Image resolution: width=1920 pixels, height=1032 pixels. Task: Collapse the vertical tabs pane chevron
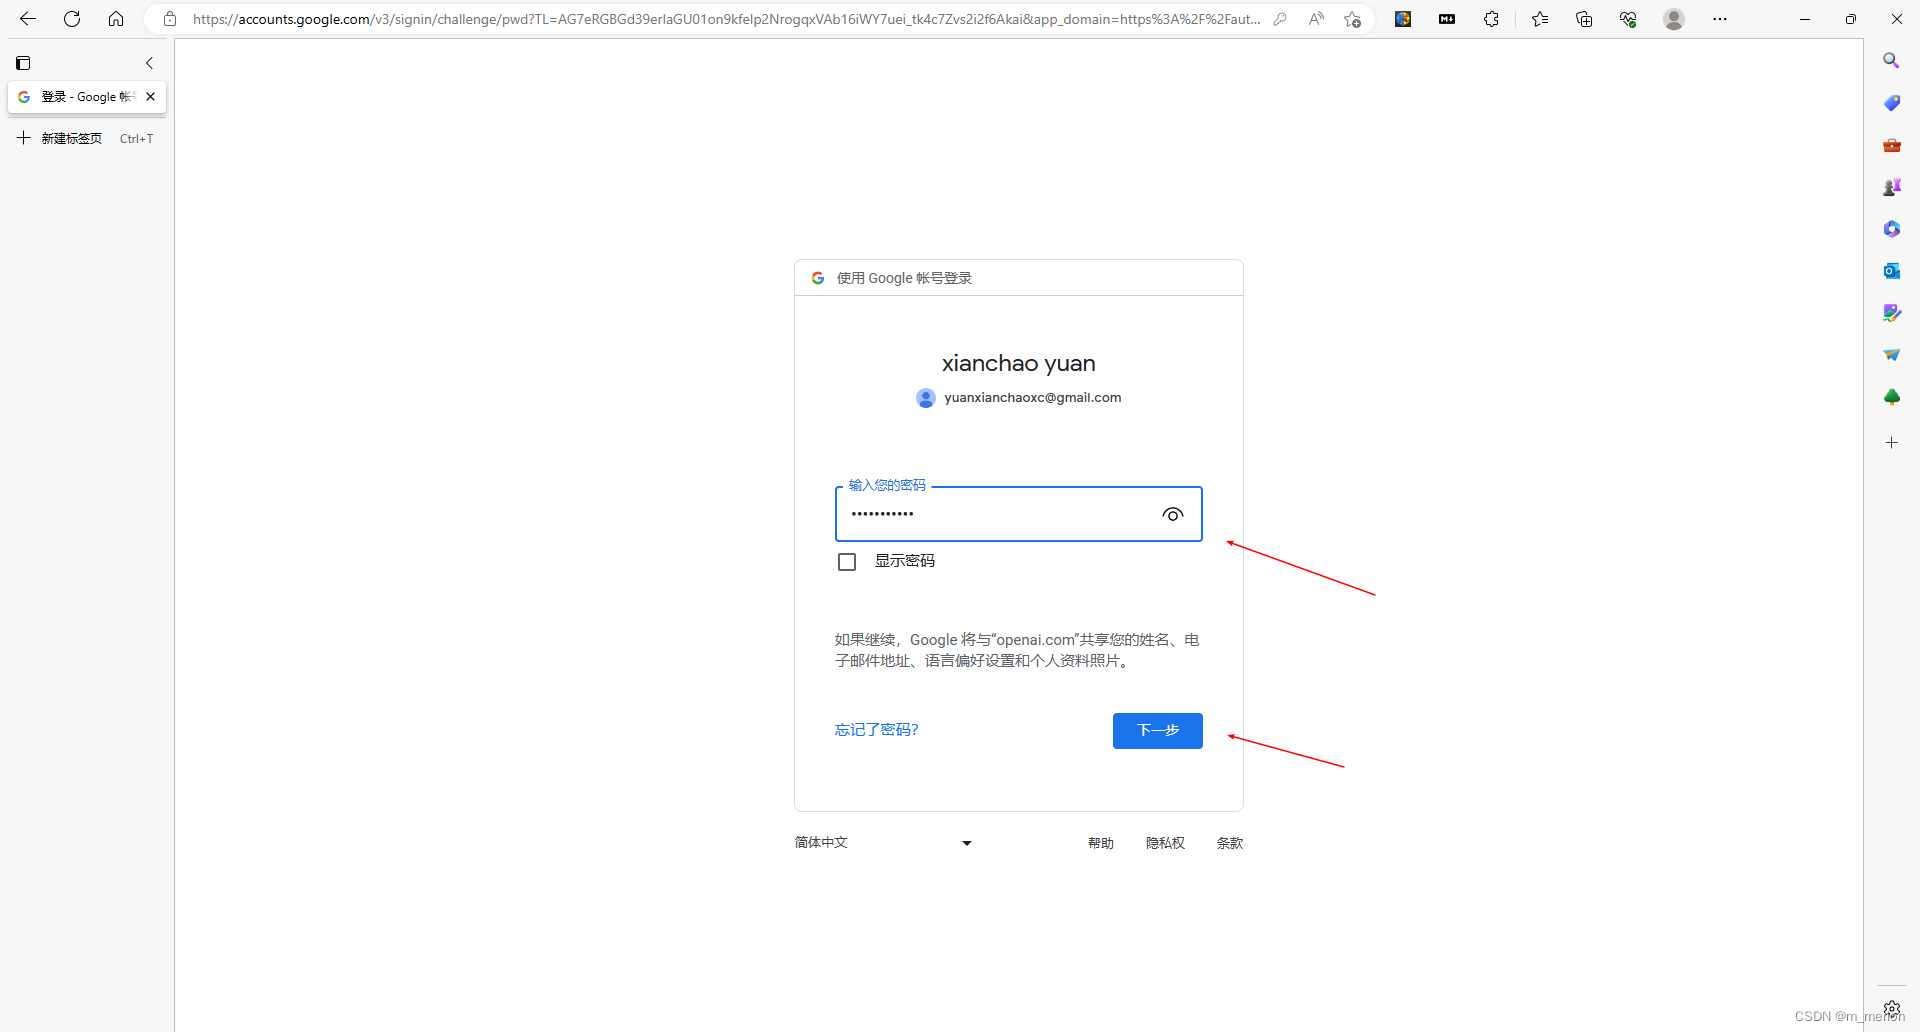(150, 63)
